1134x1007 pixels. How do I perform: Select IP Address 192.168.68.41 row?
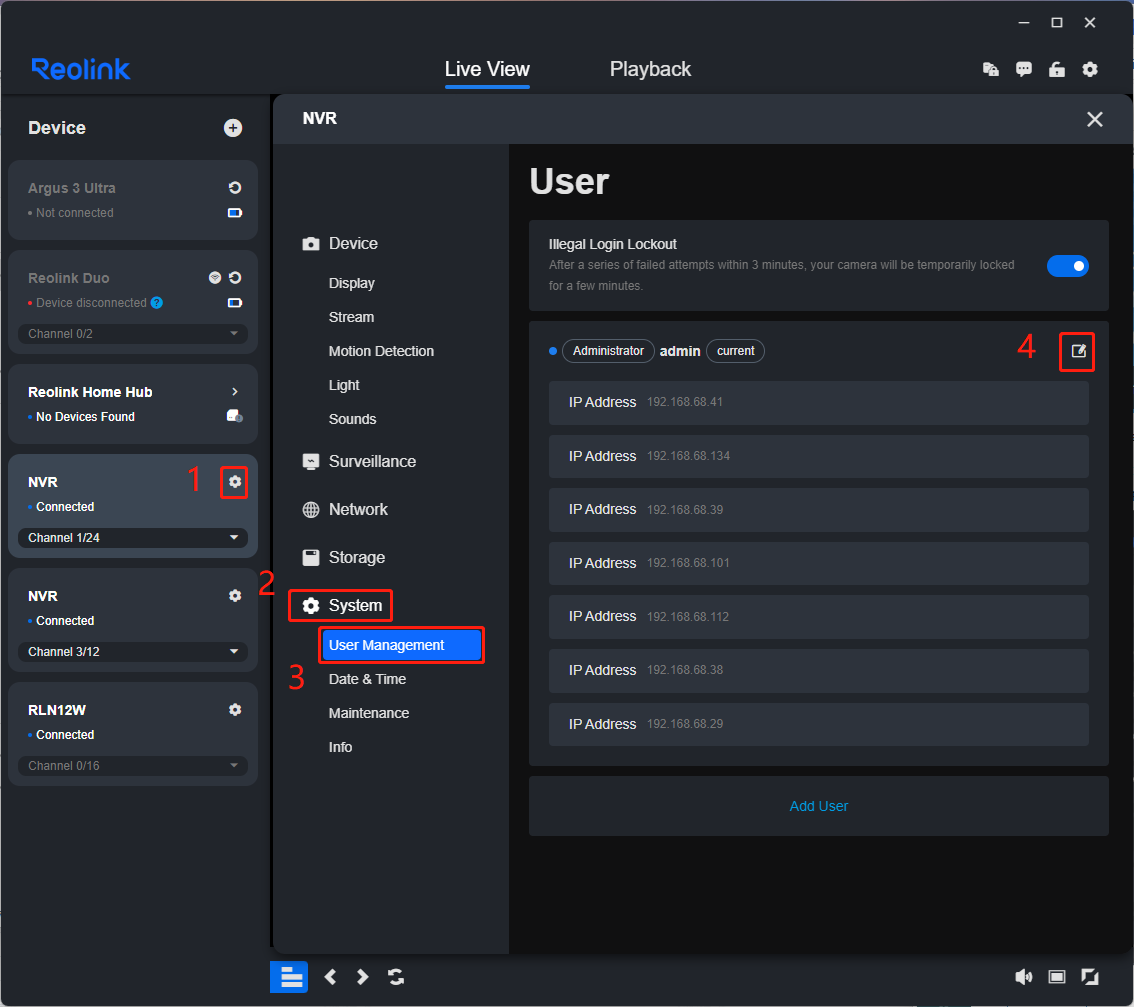pos(819,402)
